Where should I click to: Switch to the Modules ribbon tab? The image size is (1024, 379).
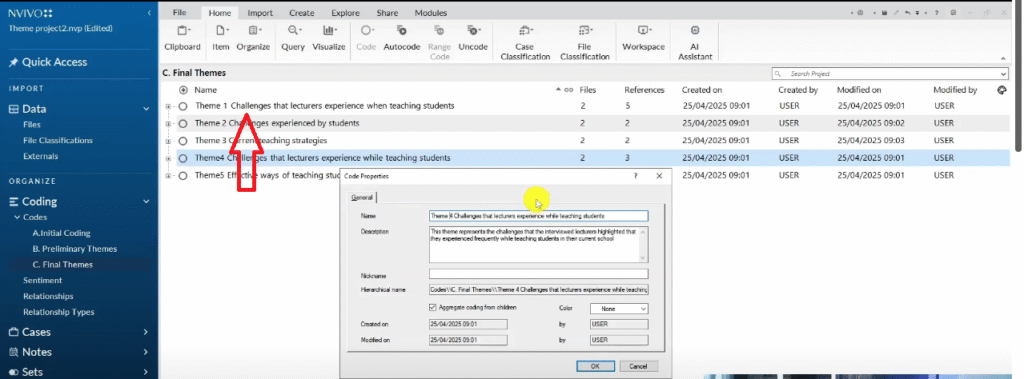[431, 13]
